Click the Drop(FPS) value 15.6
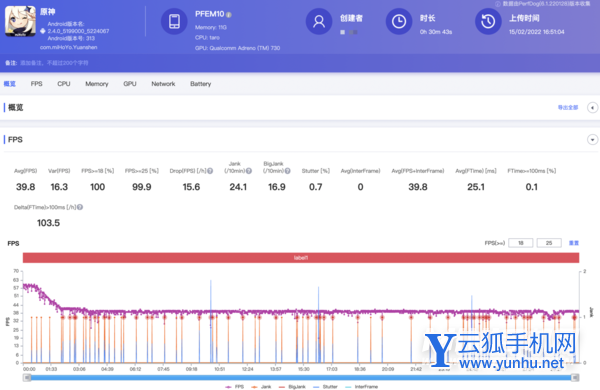This screenshot has width=600, height=390. [191, 187]
